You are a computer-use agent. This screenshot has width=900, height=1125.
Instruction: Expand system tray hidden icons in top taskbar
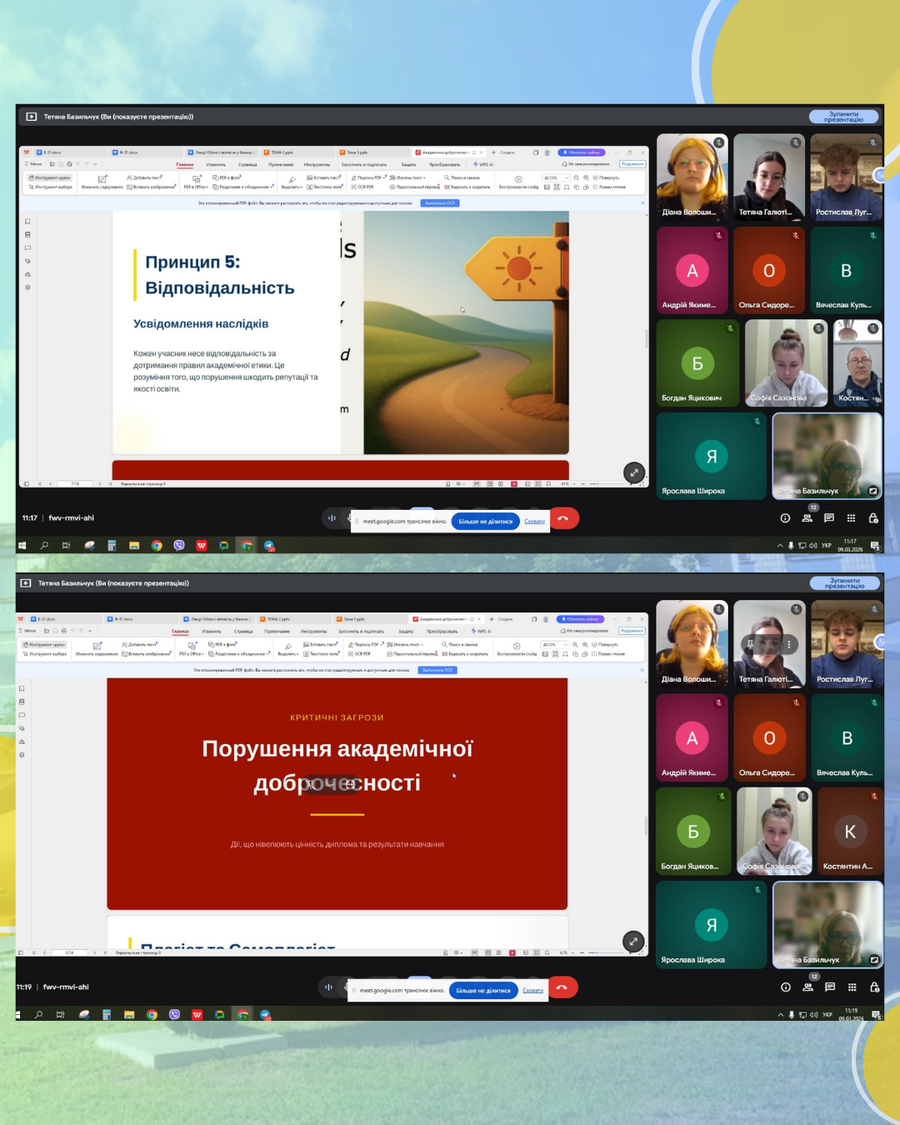pos(780,546)
